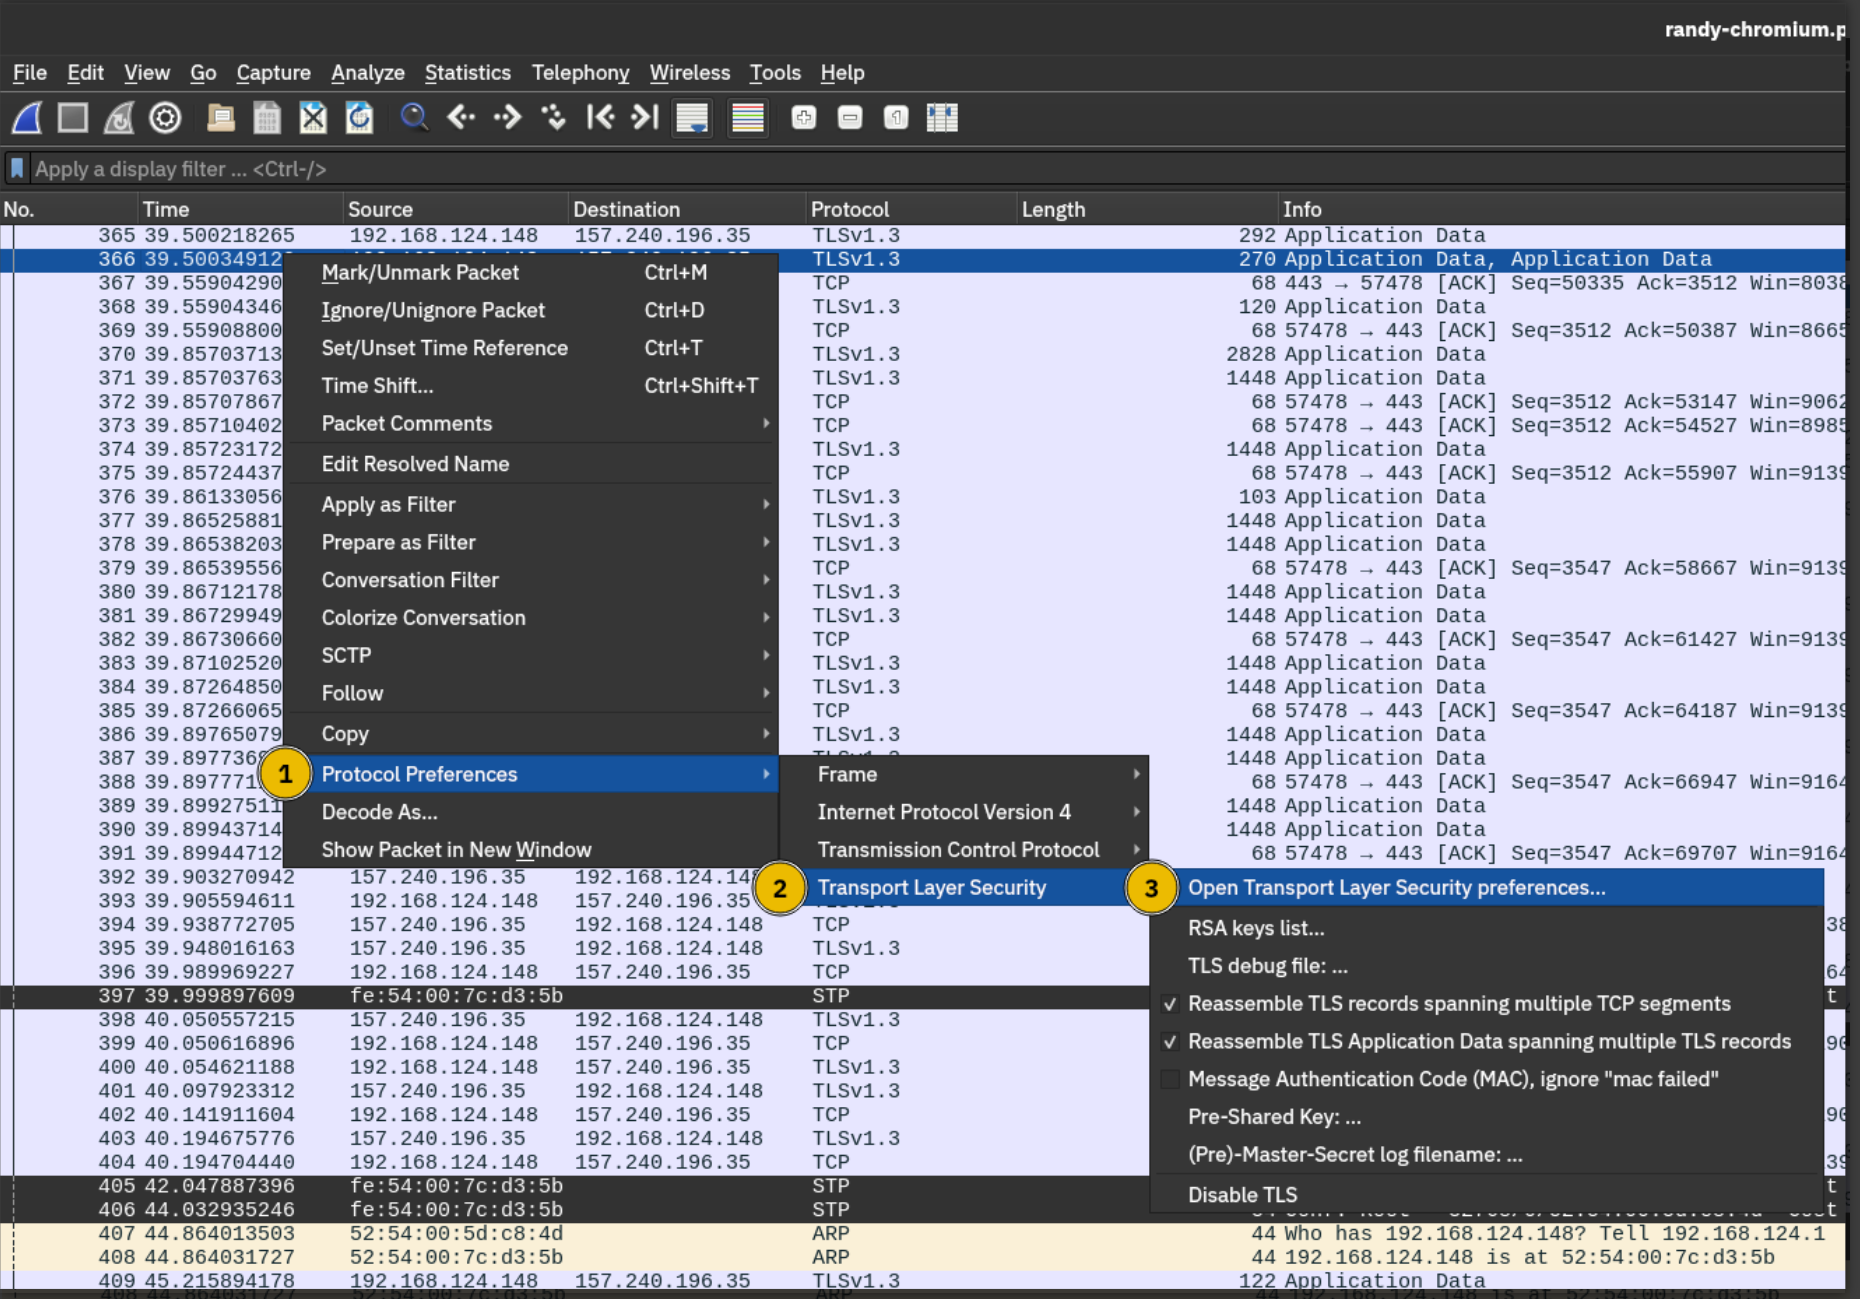Viewport: 1860px width, 1299px height.
Task: Select Open Transport Layer Security preferences
Action: tap(1396, 888)
